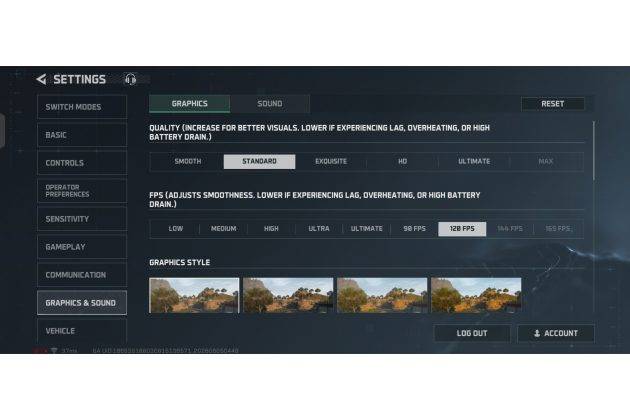Open Controls settings category
The image size is (630, 420).
pyautogui.click(x=82, y=163)
